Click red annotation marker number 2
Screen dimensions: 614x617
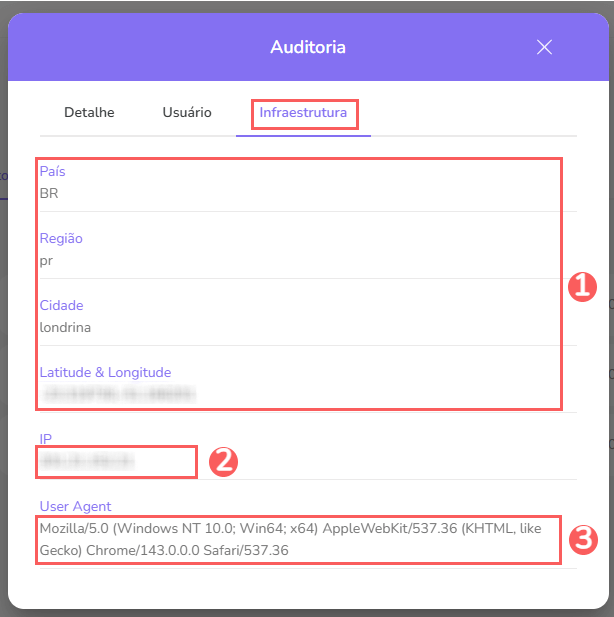(222, 461)
